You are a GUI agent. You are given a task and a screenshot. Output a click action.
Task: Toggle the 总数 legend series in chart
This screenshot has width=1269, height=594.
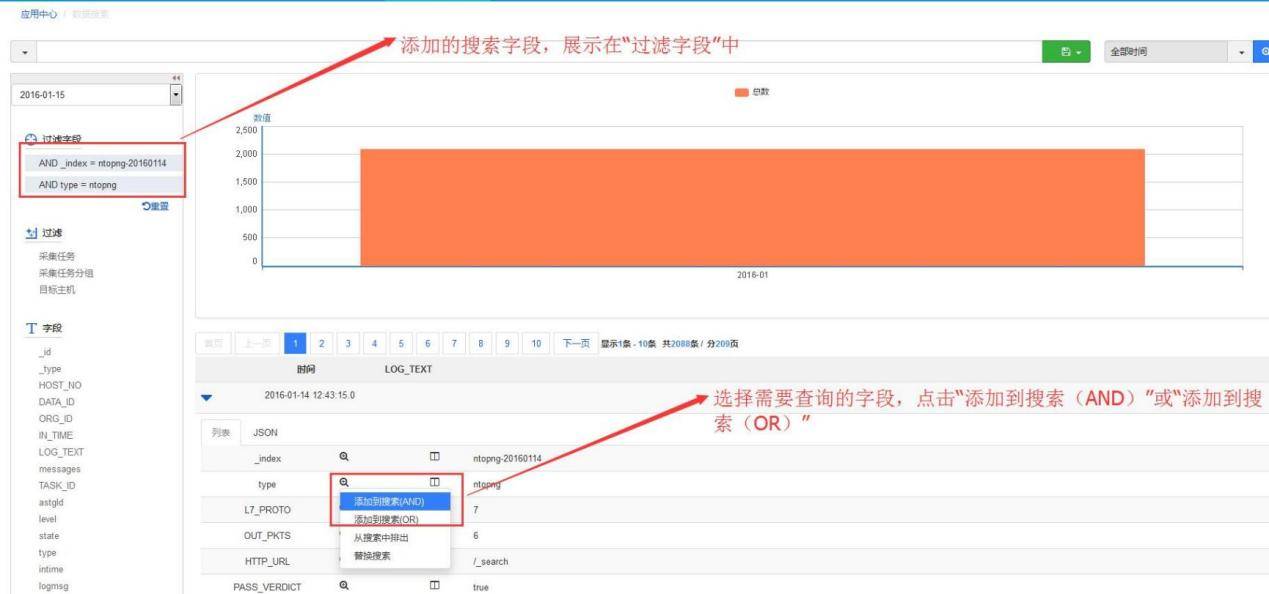tap(752, 93)
